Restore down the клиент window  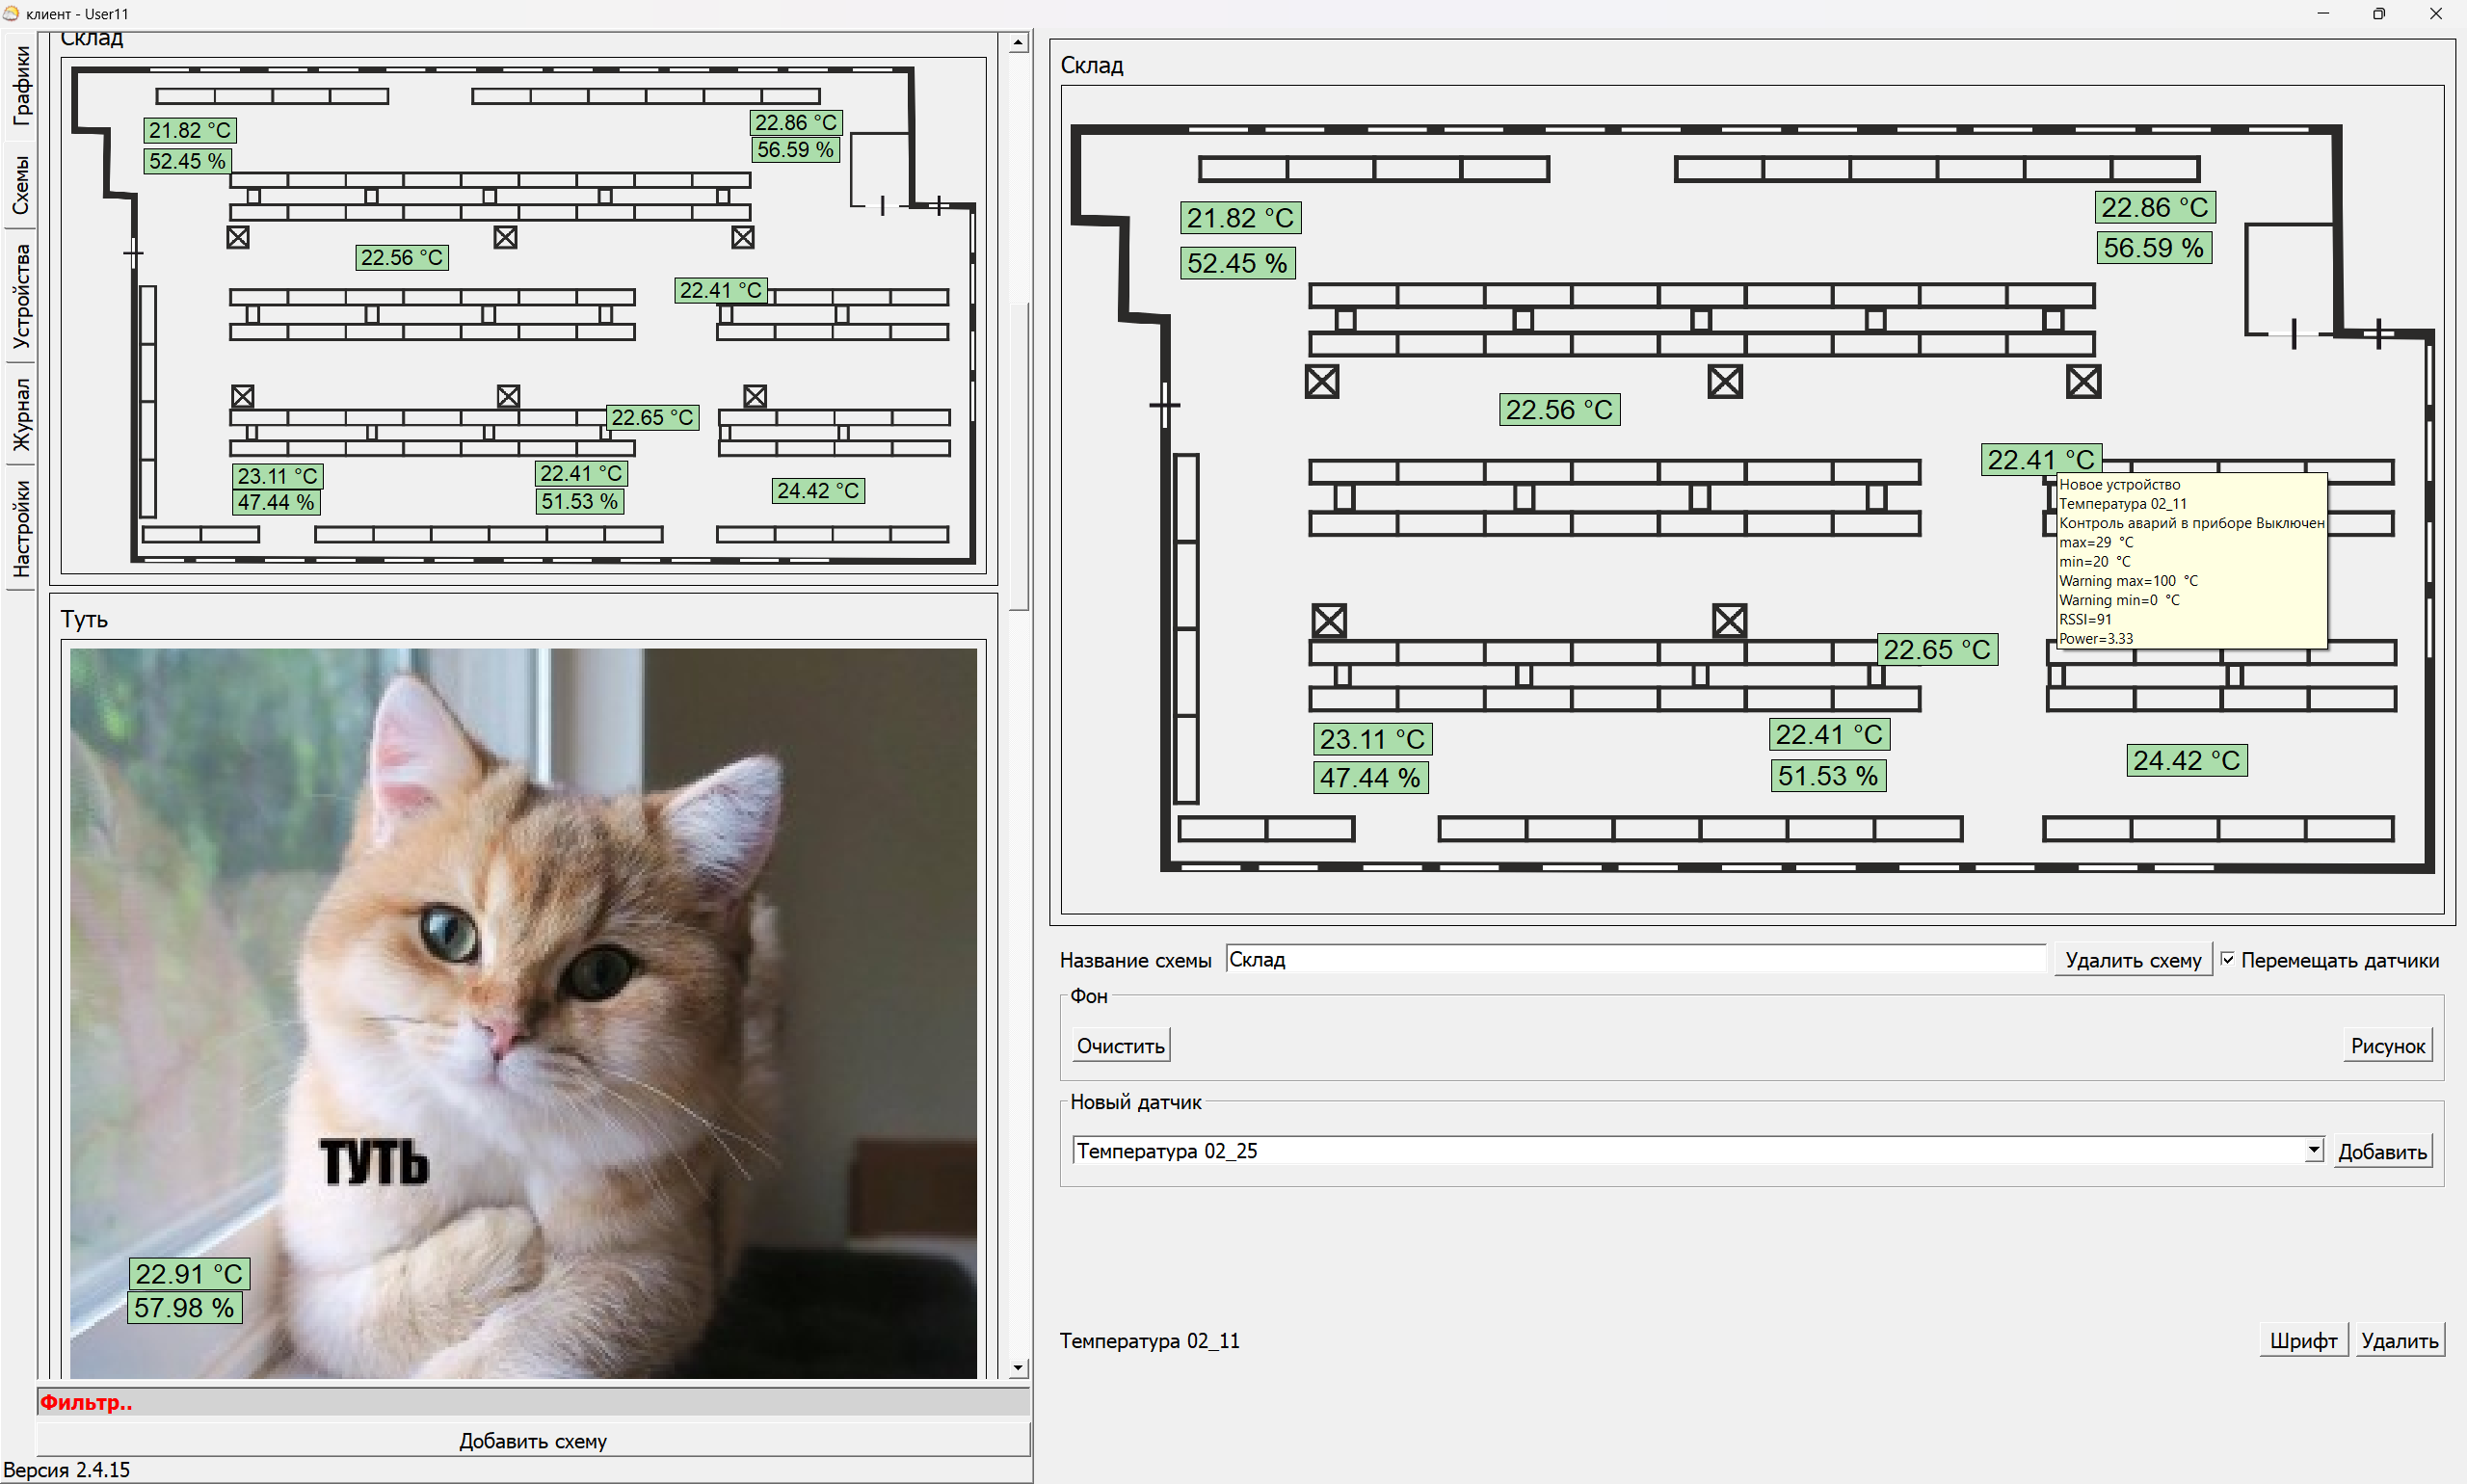coord(2378,13)
